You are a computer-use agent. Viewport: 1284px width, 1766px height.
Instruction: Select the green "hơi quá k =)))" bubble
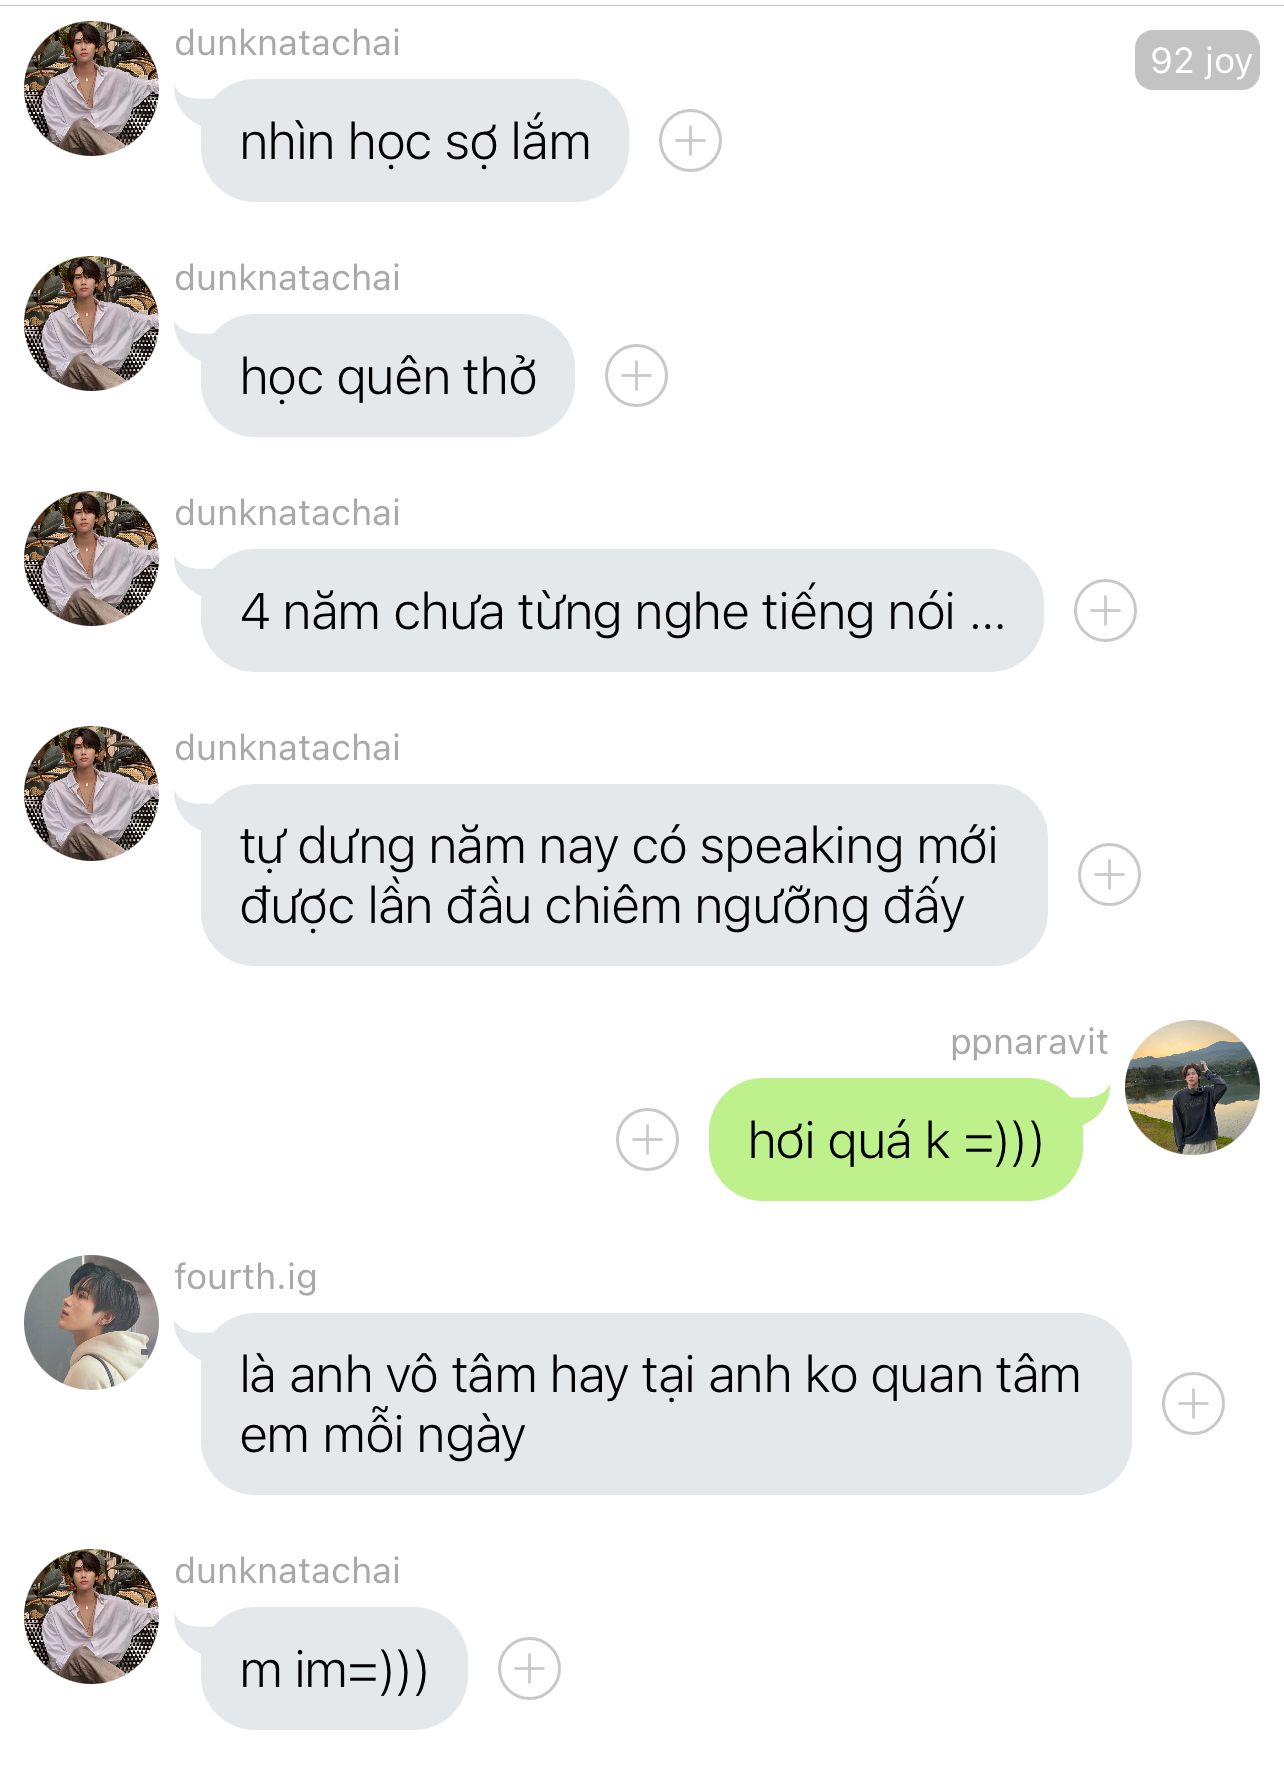pyautogui.click(x=896, y=1139)
